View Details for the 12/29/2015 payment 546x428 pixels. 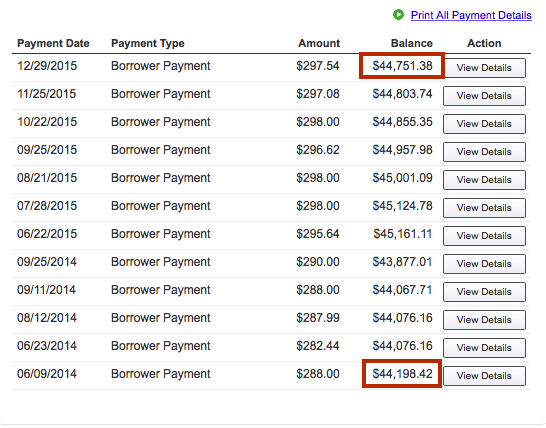click(x=484, y=68)
